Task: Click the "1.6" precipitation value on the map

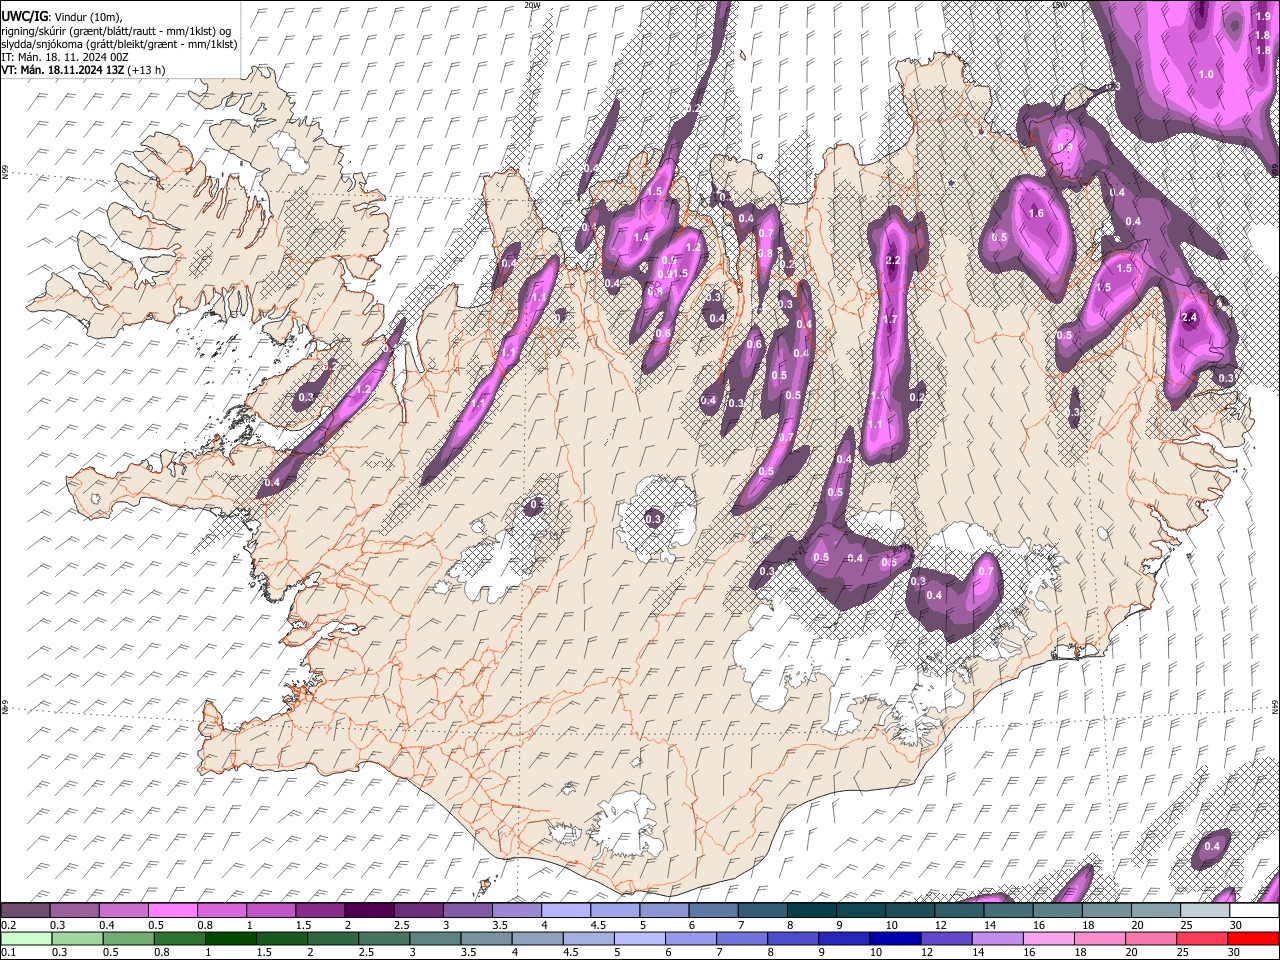Action: coord(1036,213)
